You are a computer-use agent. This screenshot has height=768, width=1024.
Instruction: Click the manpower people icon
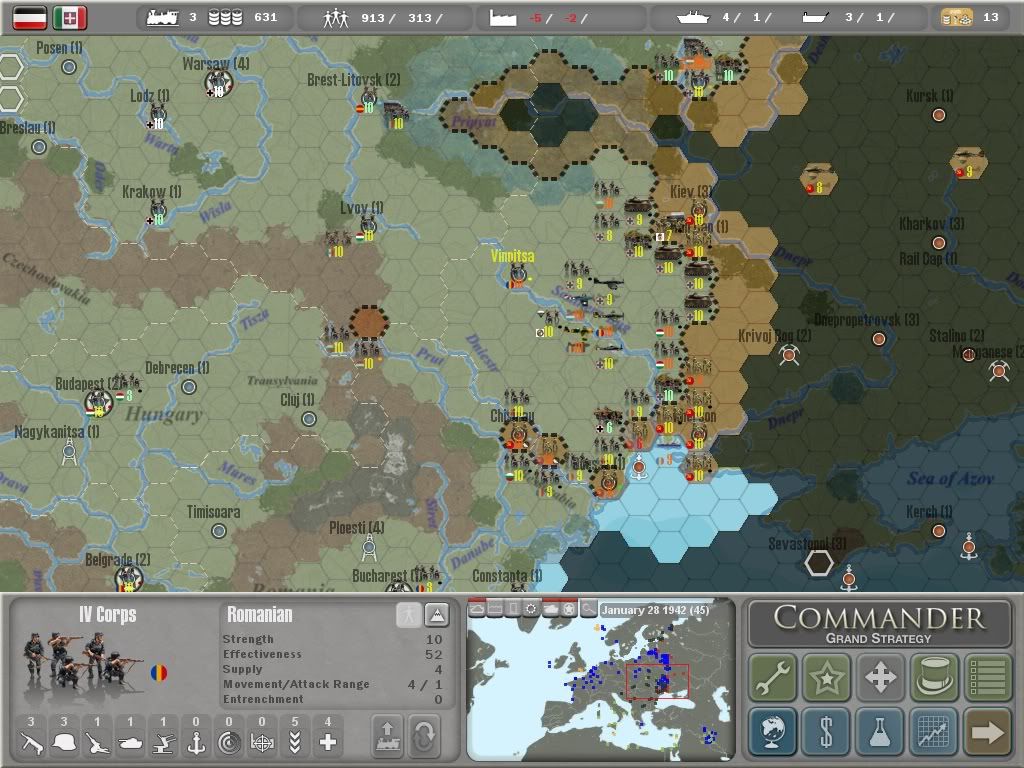pos(336,18)
